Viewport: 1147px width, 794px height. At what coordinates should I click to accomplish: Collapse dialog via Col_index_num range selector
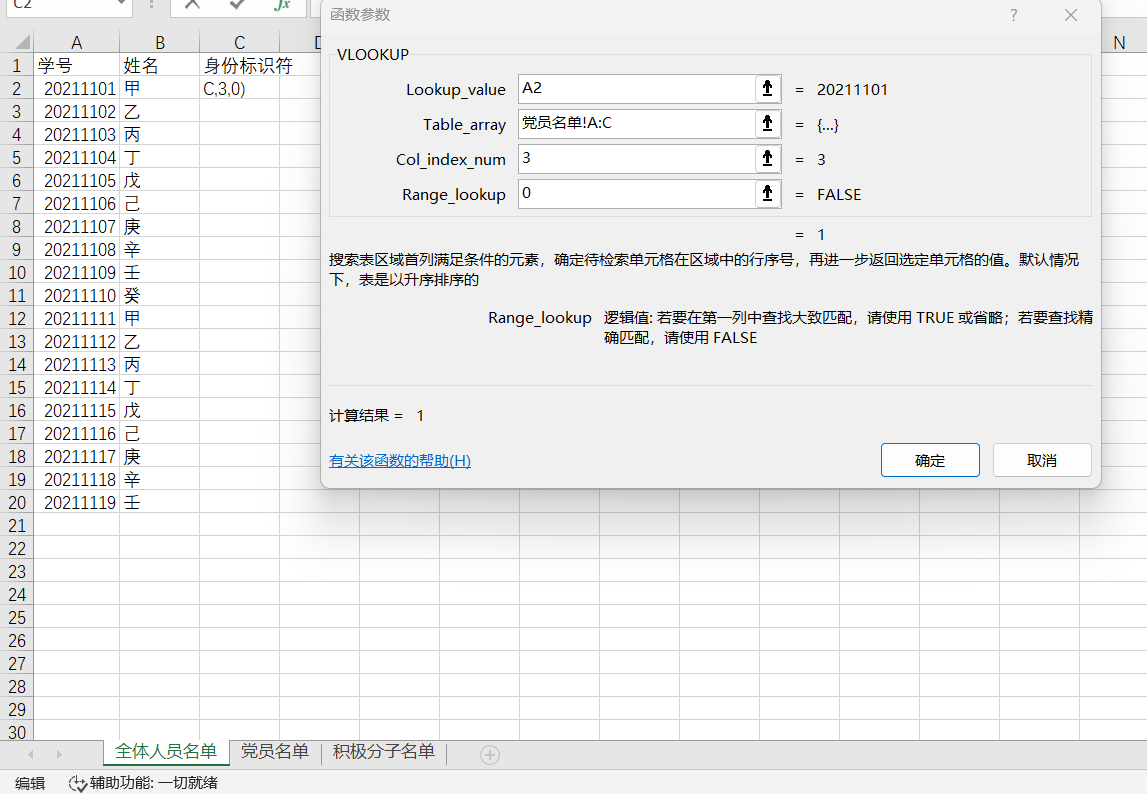click(767, 159)
